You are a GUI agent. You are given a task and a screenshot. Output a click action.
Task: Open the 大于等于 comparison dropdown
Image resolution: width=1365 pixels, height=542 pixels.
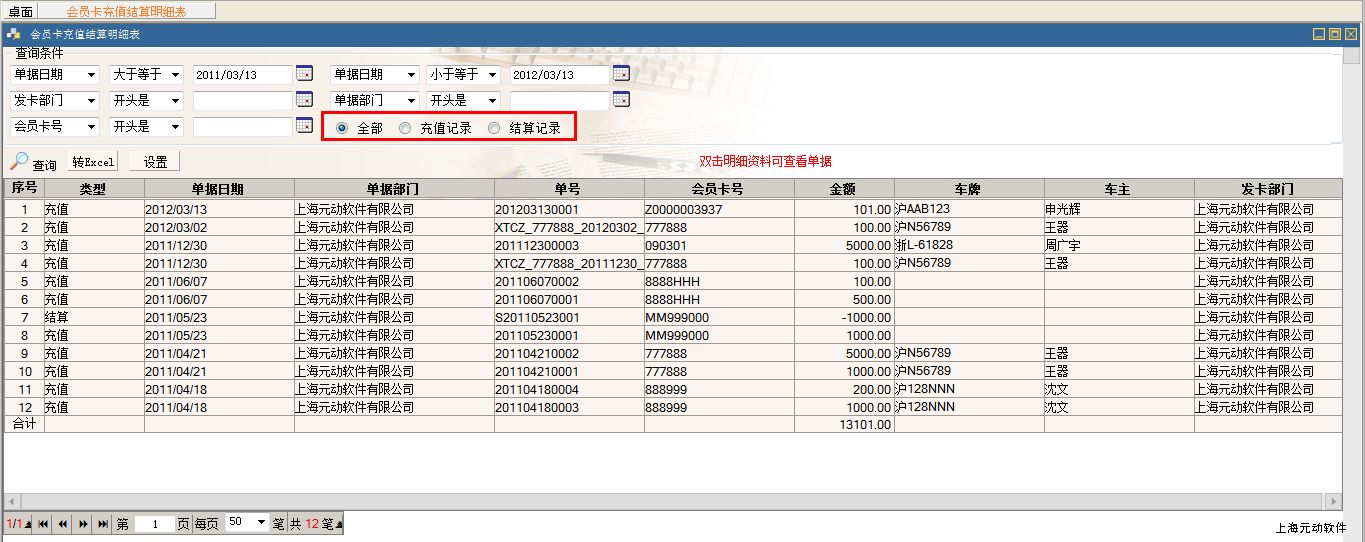coord(145,74)
